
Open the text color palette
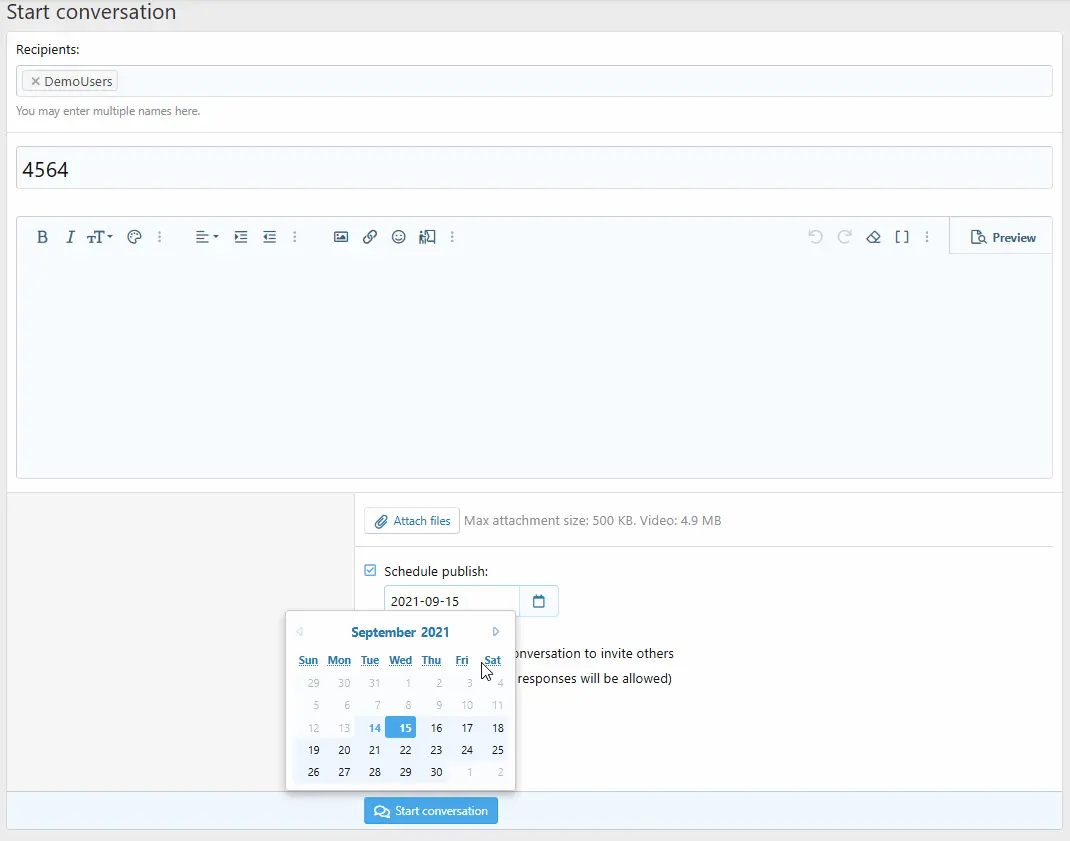pyautogui.click(x=134, y=237)
